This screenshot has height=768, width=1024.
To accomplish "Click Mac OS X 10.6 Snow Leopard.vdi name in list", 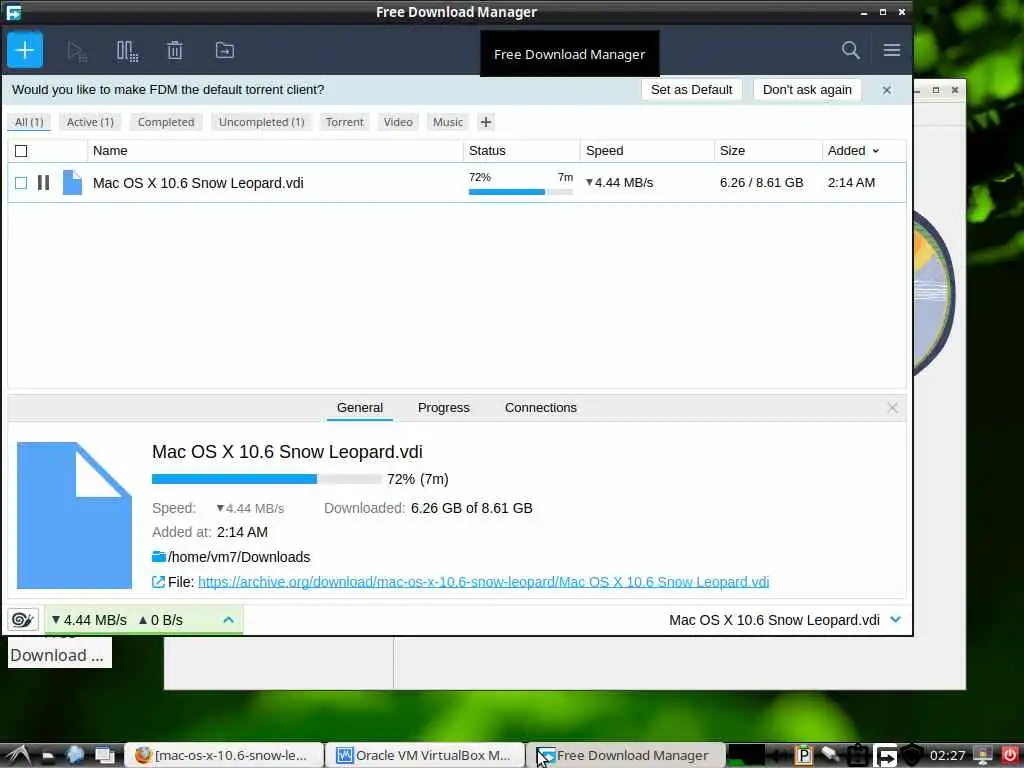I will point(198,183).
